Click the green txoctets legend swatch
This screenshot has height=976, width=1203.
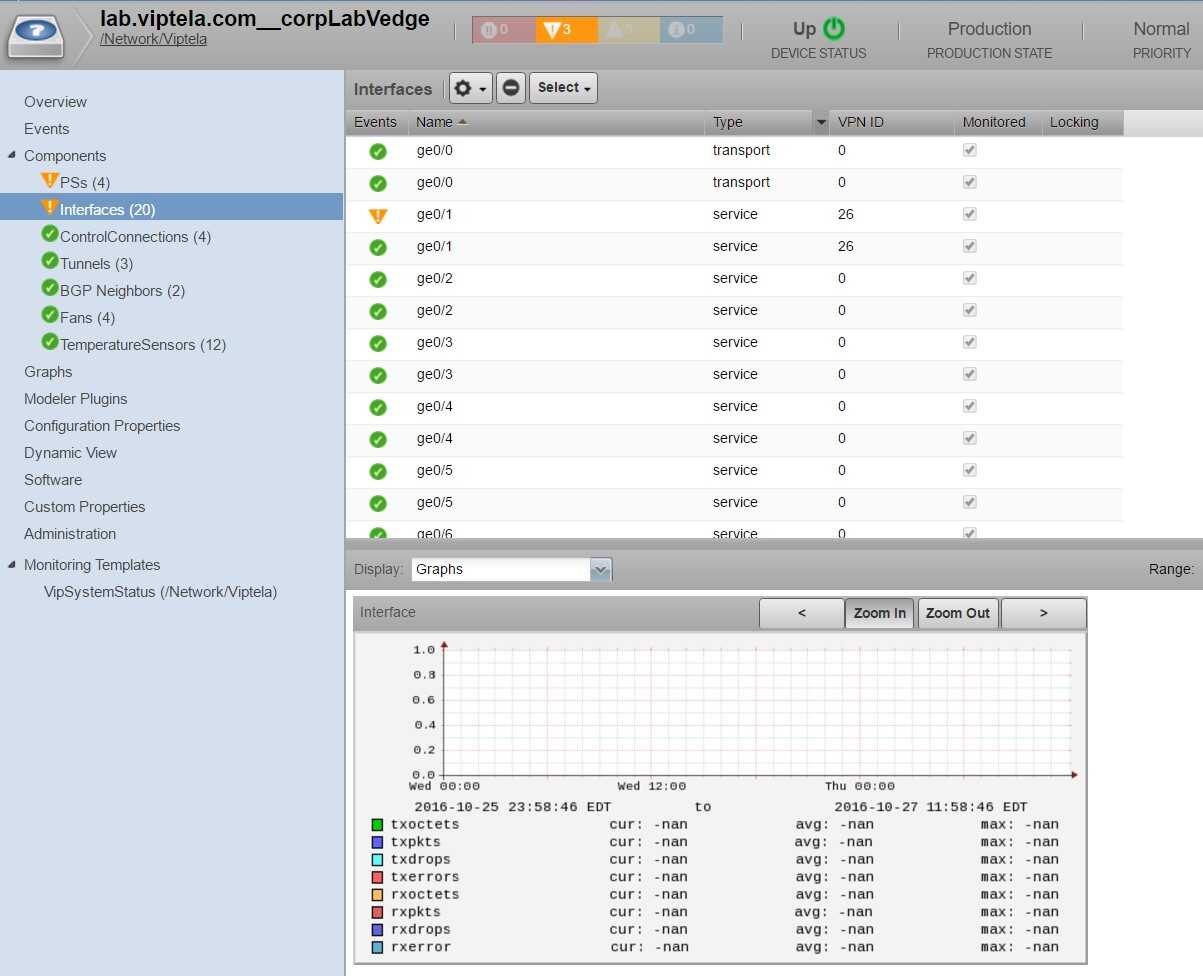(377, 825)
